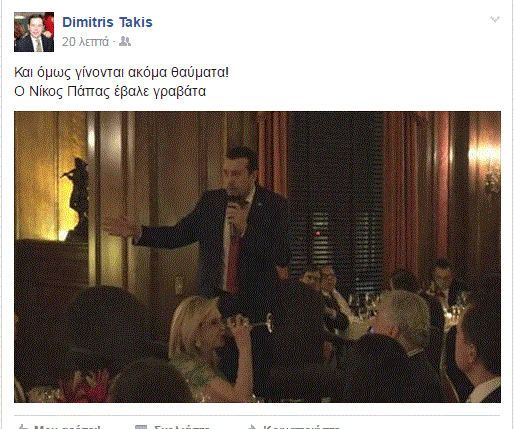Click the Σχολίασε comment label
Viewport: 514px width, 429px height.
tap(182, 427)
